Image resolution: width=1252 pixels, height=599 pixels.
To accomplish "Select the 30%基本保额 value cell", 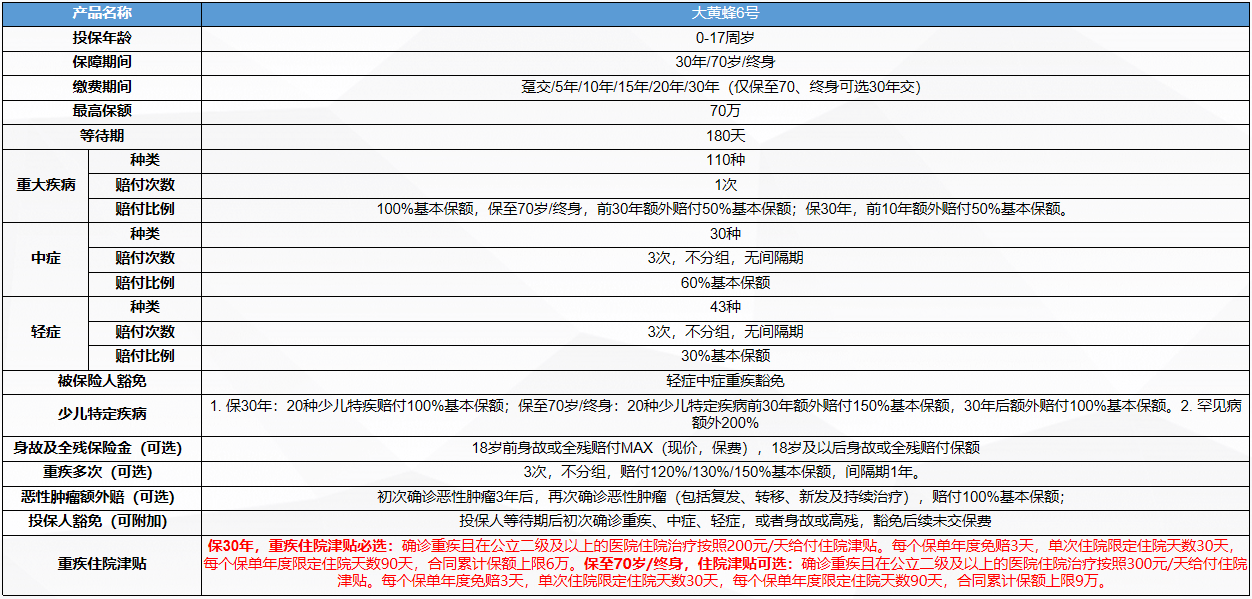I will pos(725,356).
